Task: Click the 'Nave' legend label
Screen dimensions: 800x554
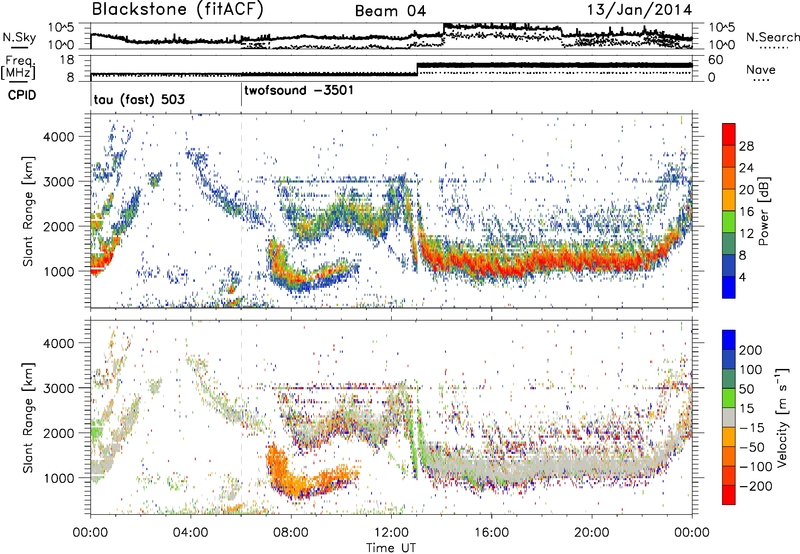Action: (x=761, y=69)
